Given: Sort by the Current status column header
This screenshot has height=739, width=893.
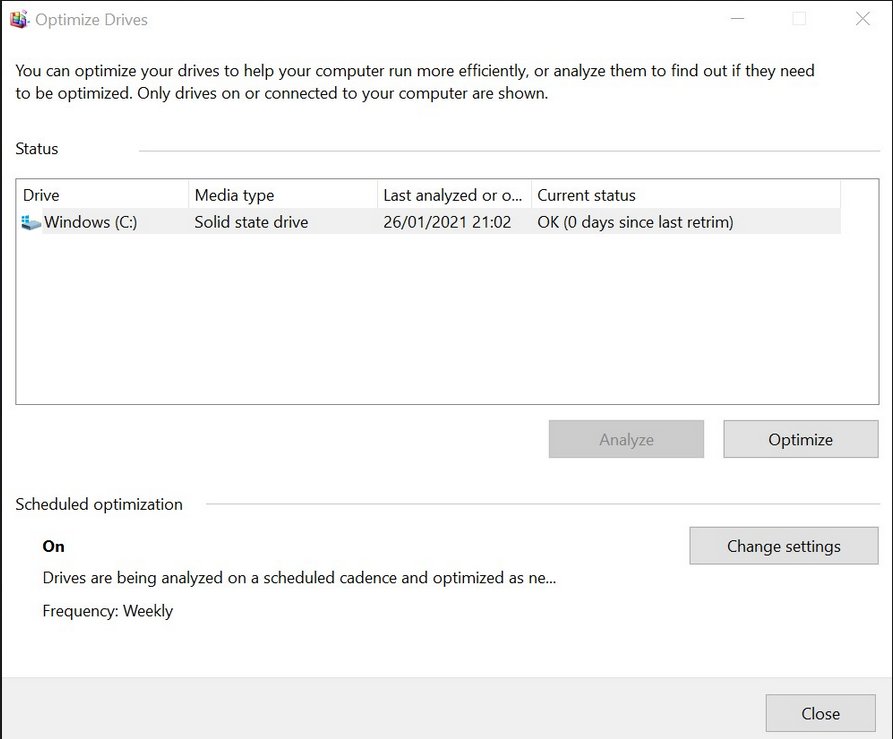Looking at the screenshot, I should 686,195.
